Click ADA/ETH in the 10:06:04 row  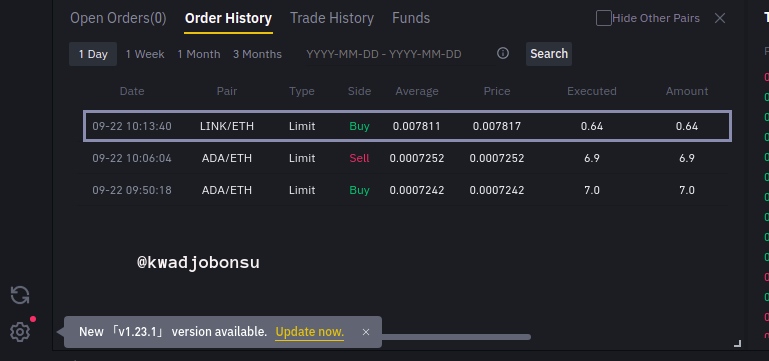227,158
